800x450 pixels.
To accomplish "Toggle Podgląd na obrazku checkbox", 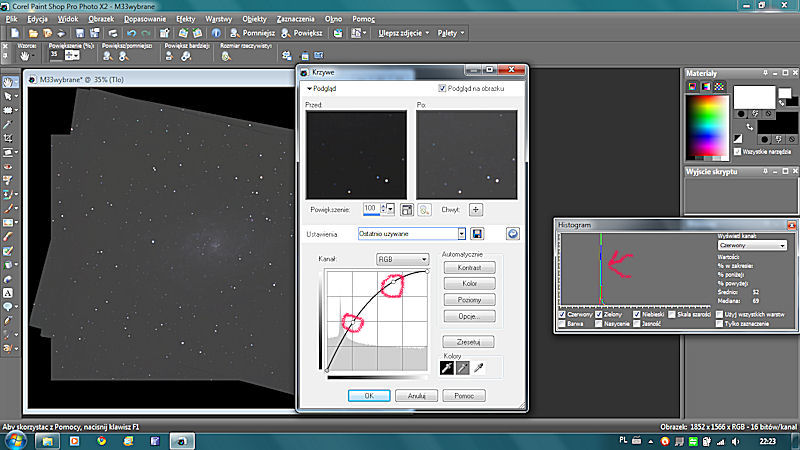I will point(442,89).
